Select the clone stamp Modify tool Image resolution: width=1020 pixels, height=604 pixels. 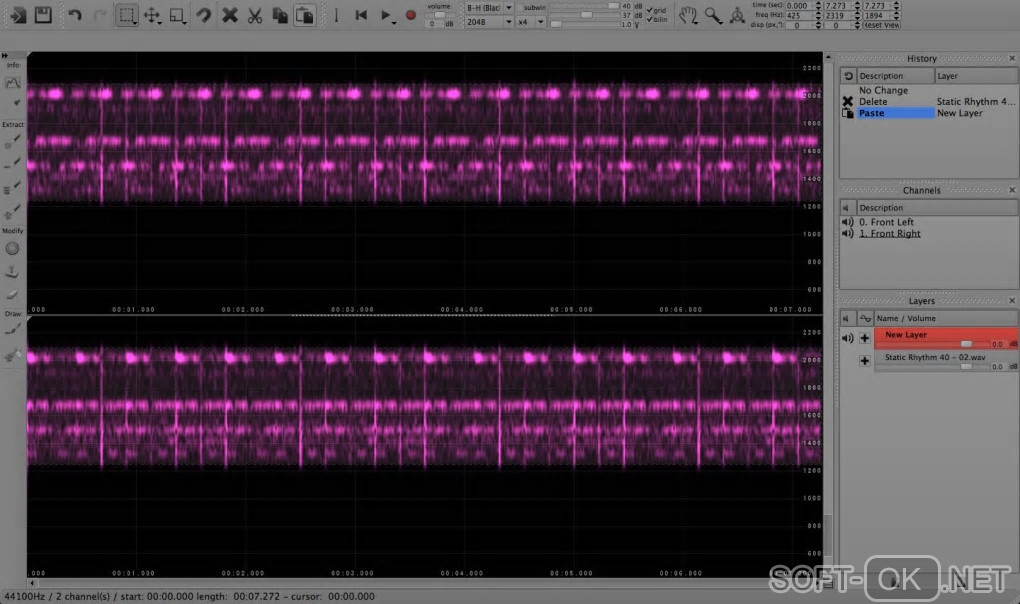(x=12, y=272)
